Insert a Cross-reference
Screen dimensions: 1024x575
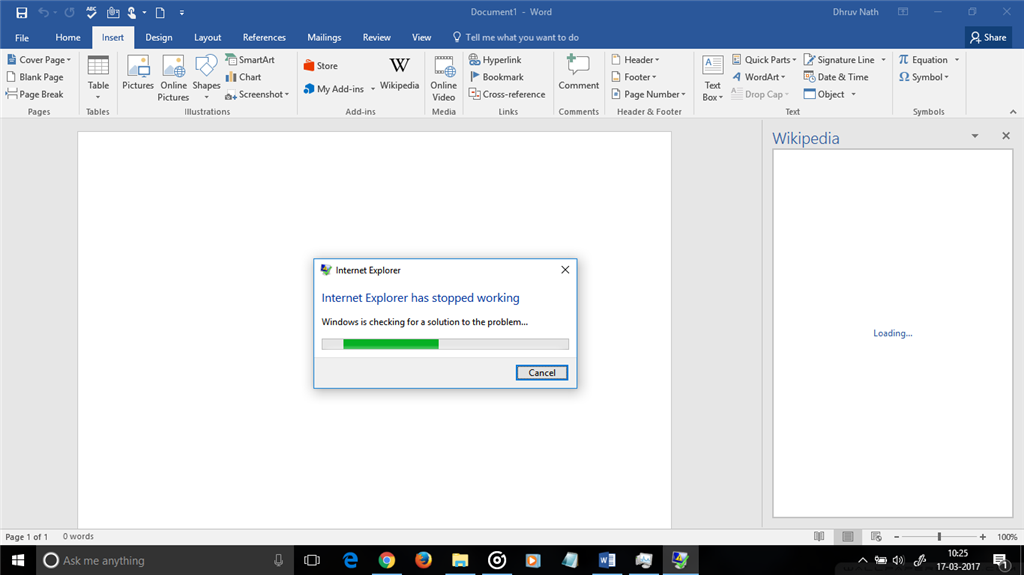[x=507, y=94]
